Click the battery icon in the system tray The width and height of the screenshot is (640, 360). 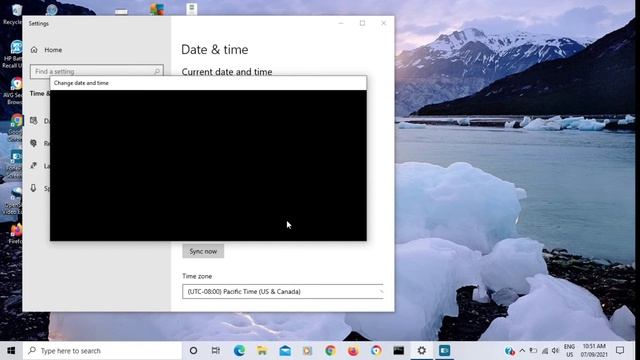click(533, 351)
